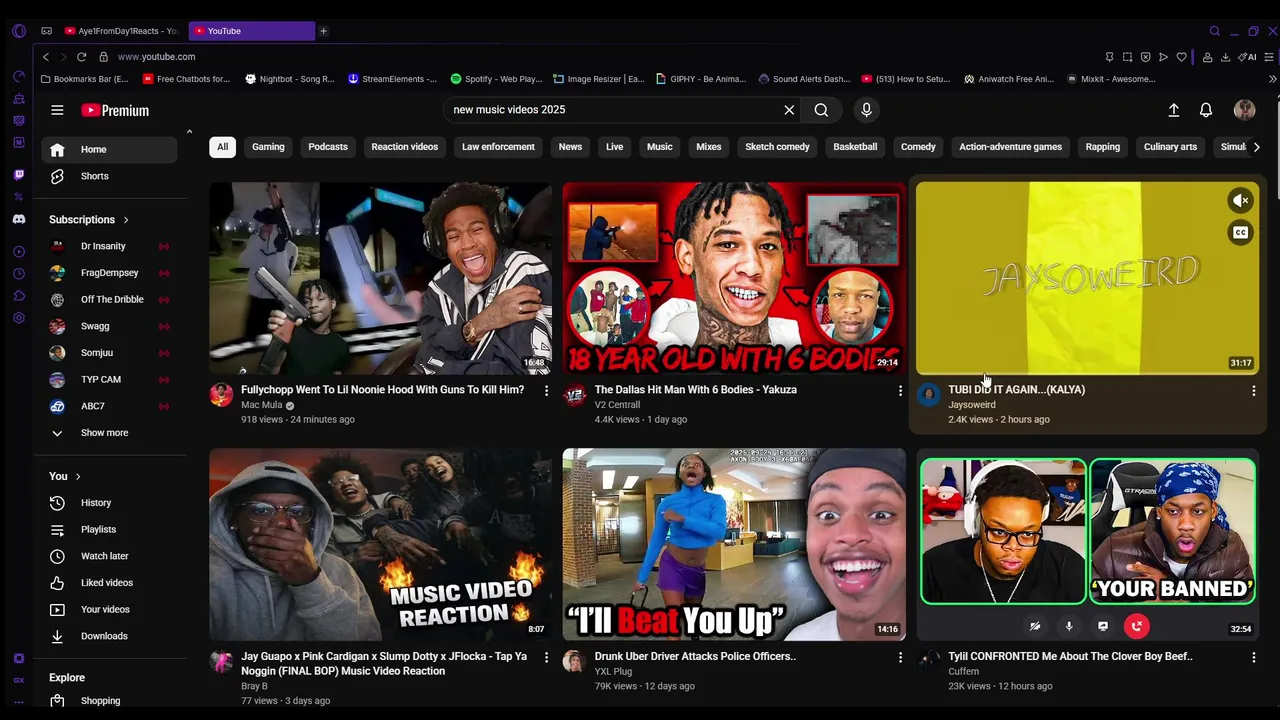This screenshot has width=1280, height=720.
Task: Open Spotify Web Player bookmark
Action: coord(496,79)
